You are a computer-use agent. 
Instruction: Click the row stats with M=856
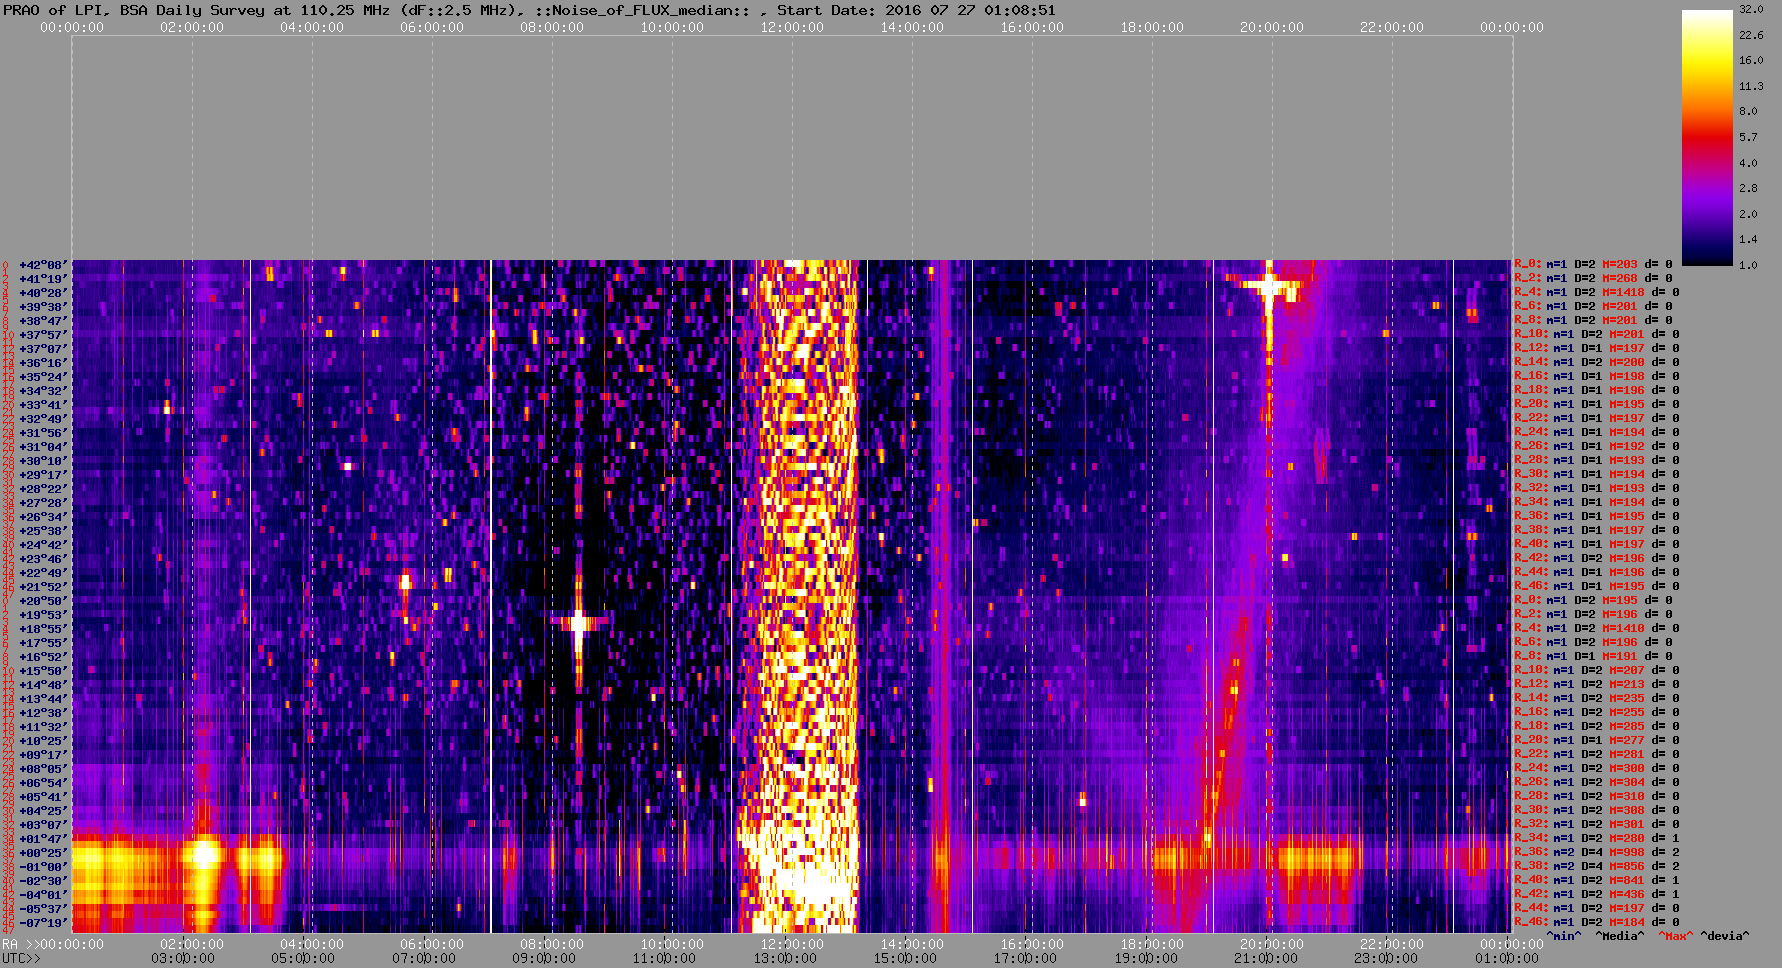point(1597,867)
